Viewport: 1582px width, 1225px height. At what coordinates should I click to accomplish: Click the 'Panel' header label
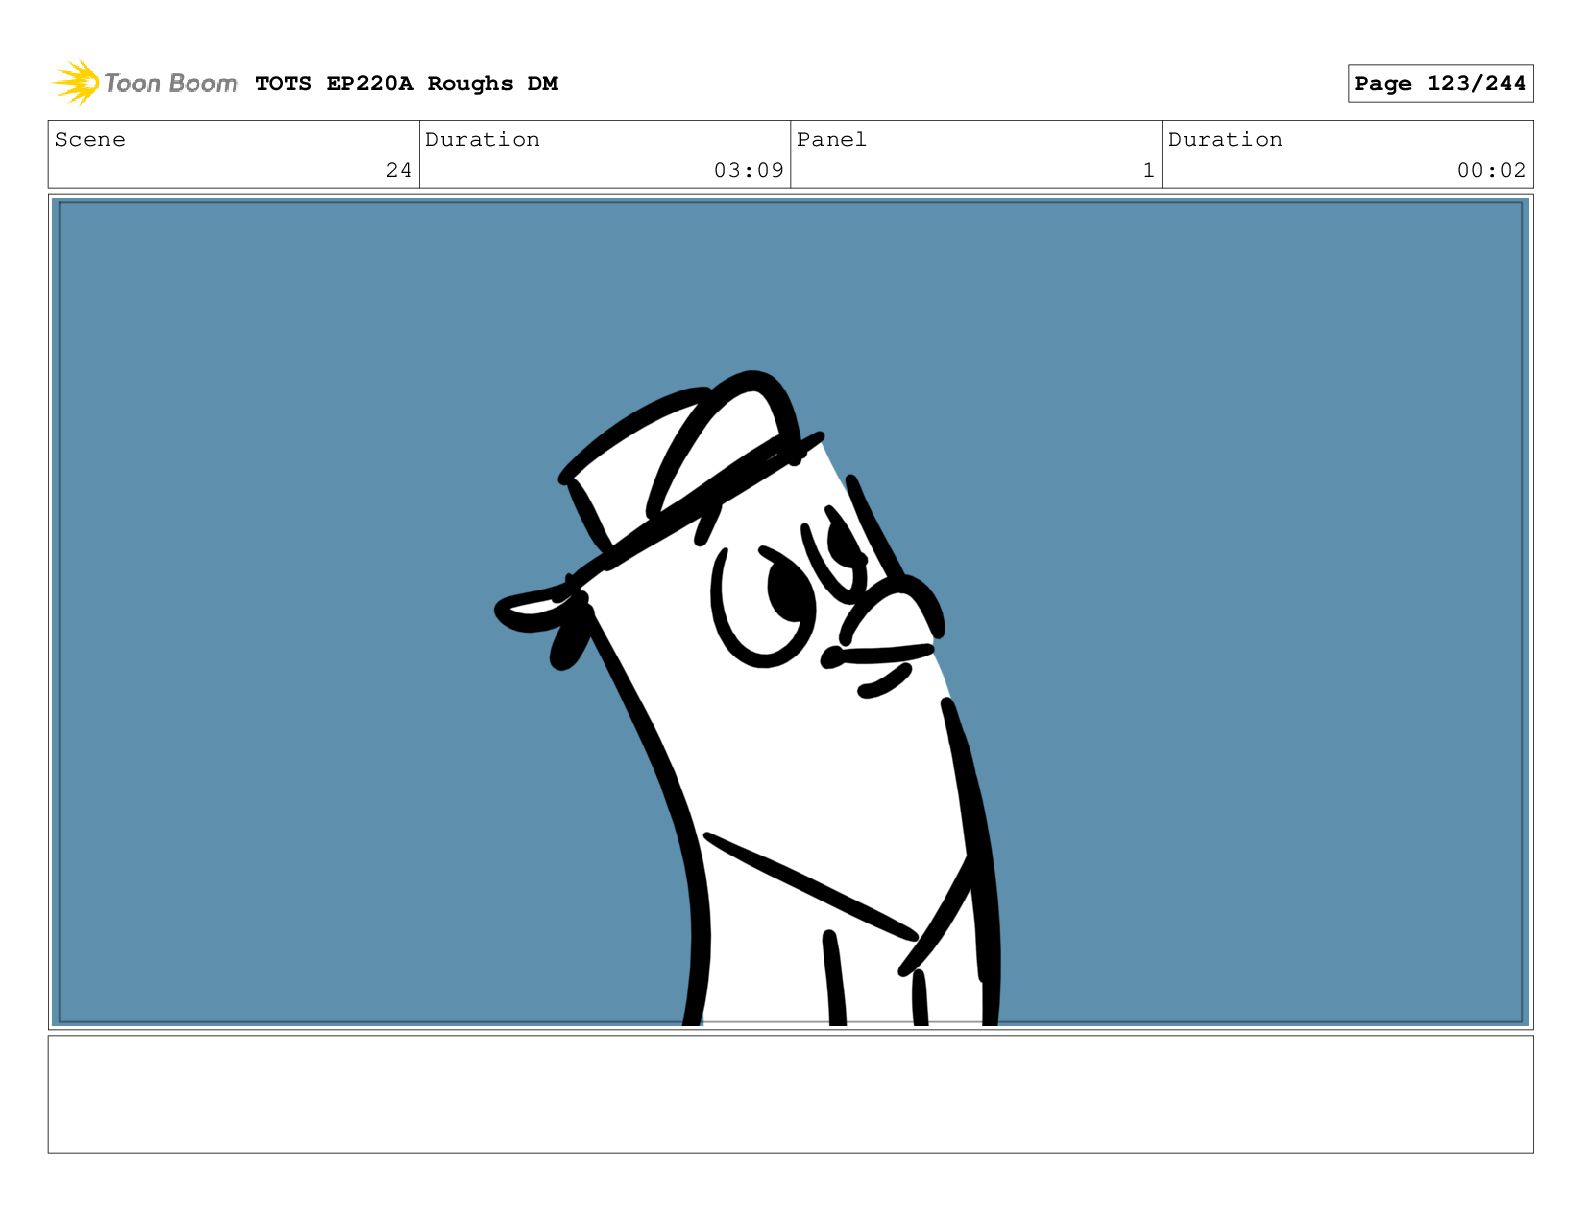pyautogui.click(x=831, y=140)
